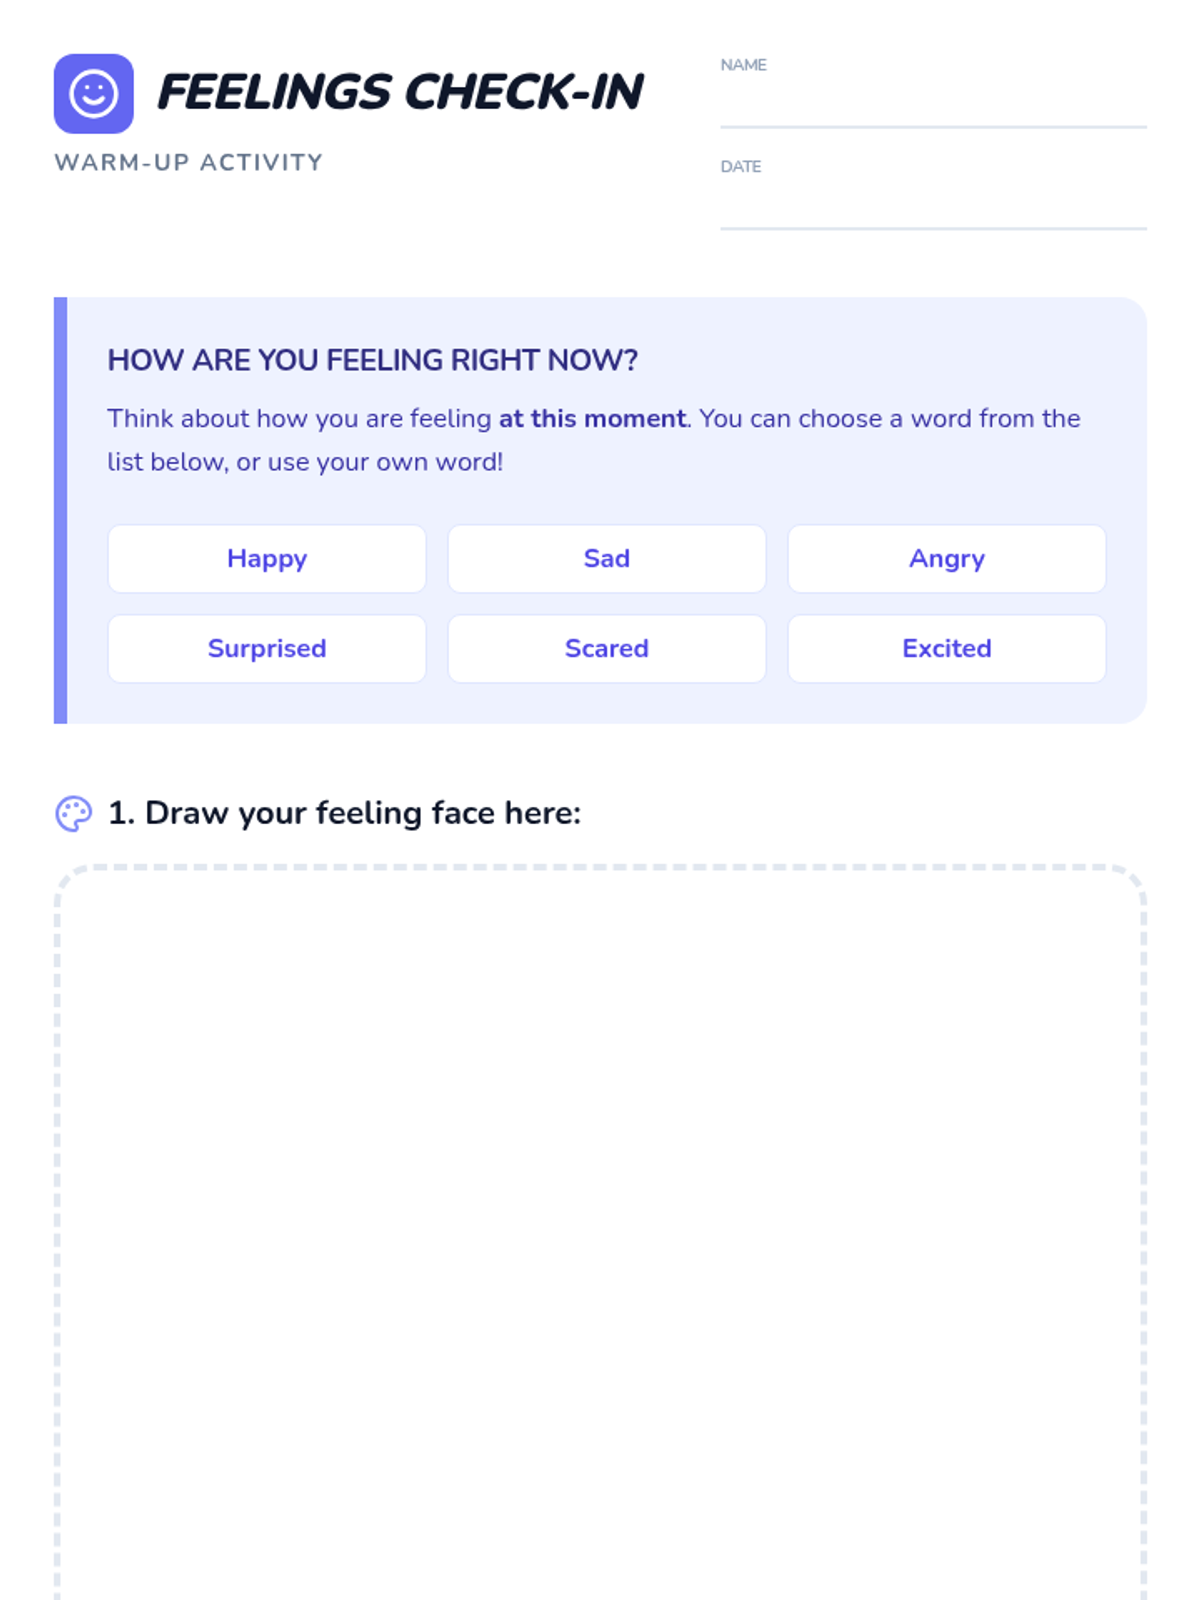1200x1600 pixels.
Task: Click the 'use your own word!' instruction line
Action: click(305, 462)
